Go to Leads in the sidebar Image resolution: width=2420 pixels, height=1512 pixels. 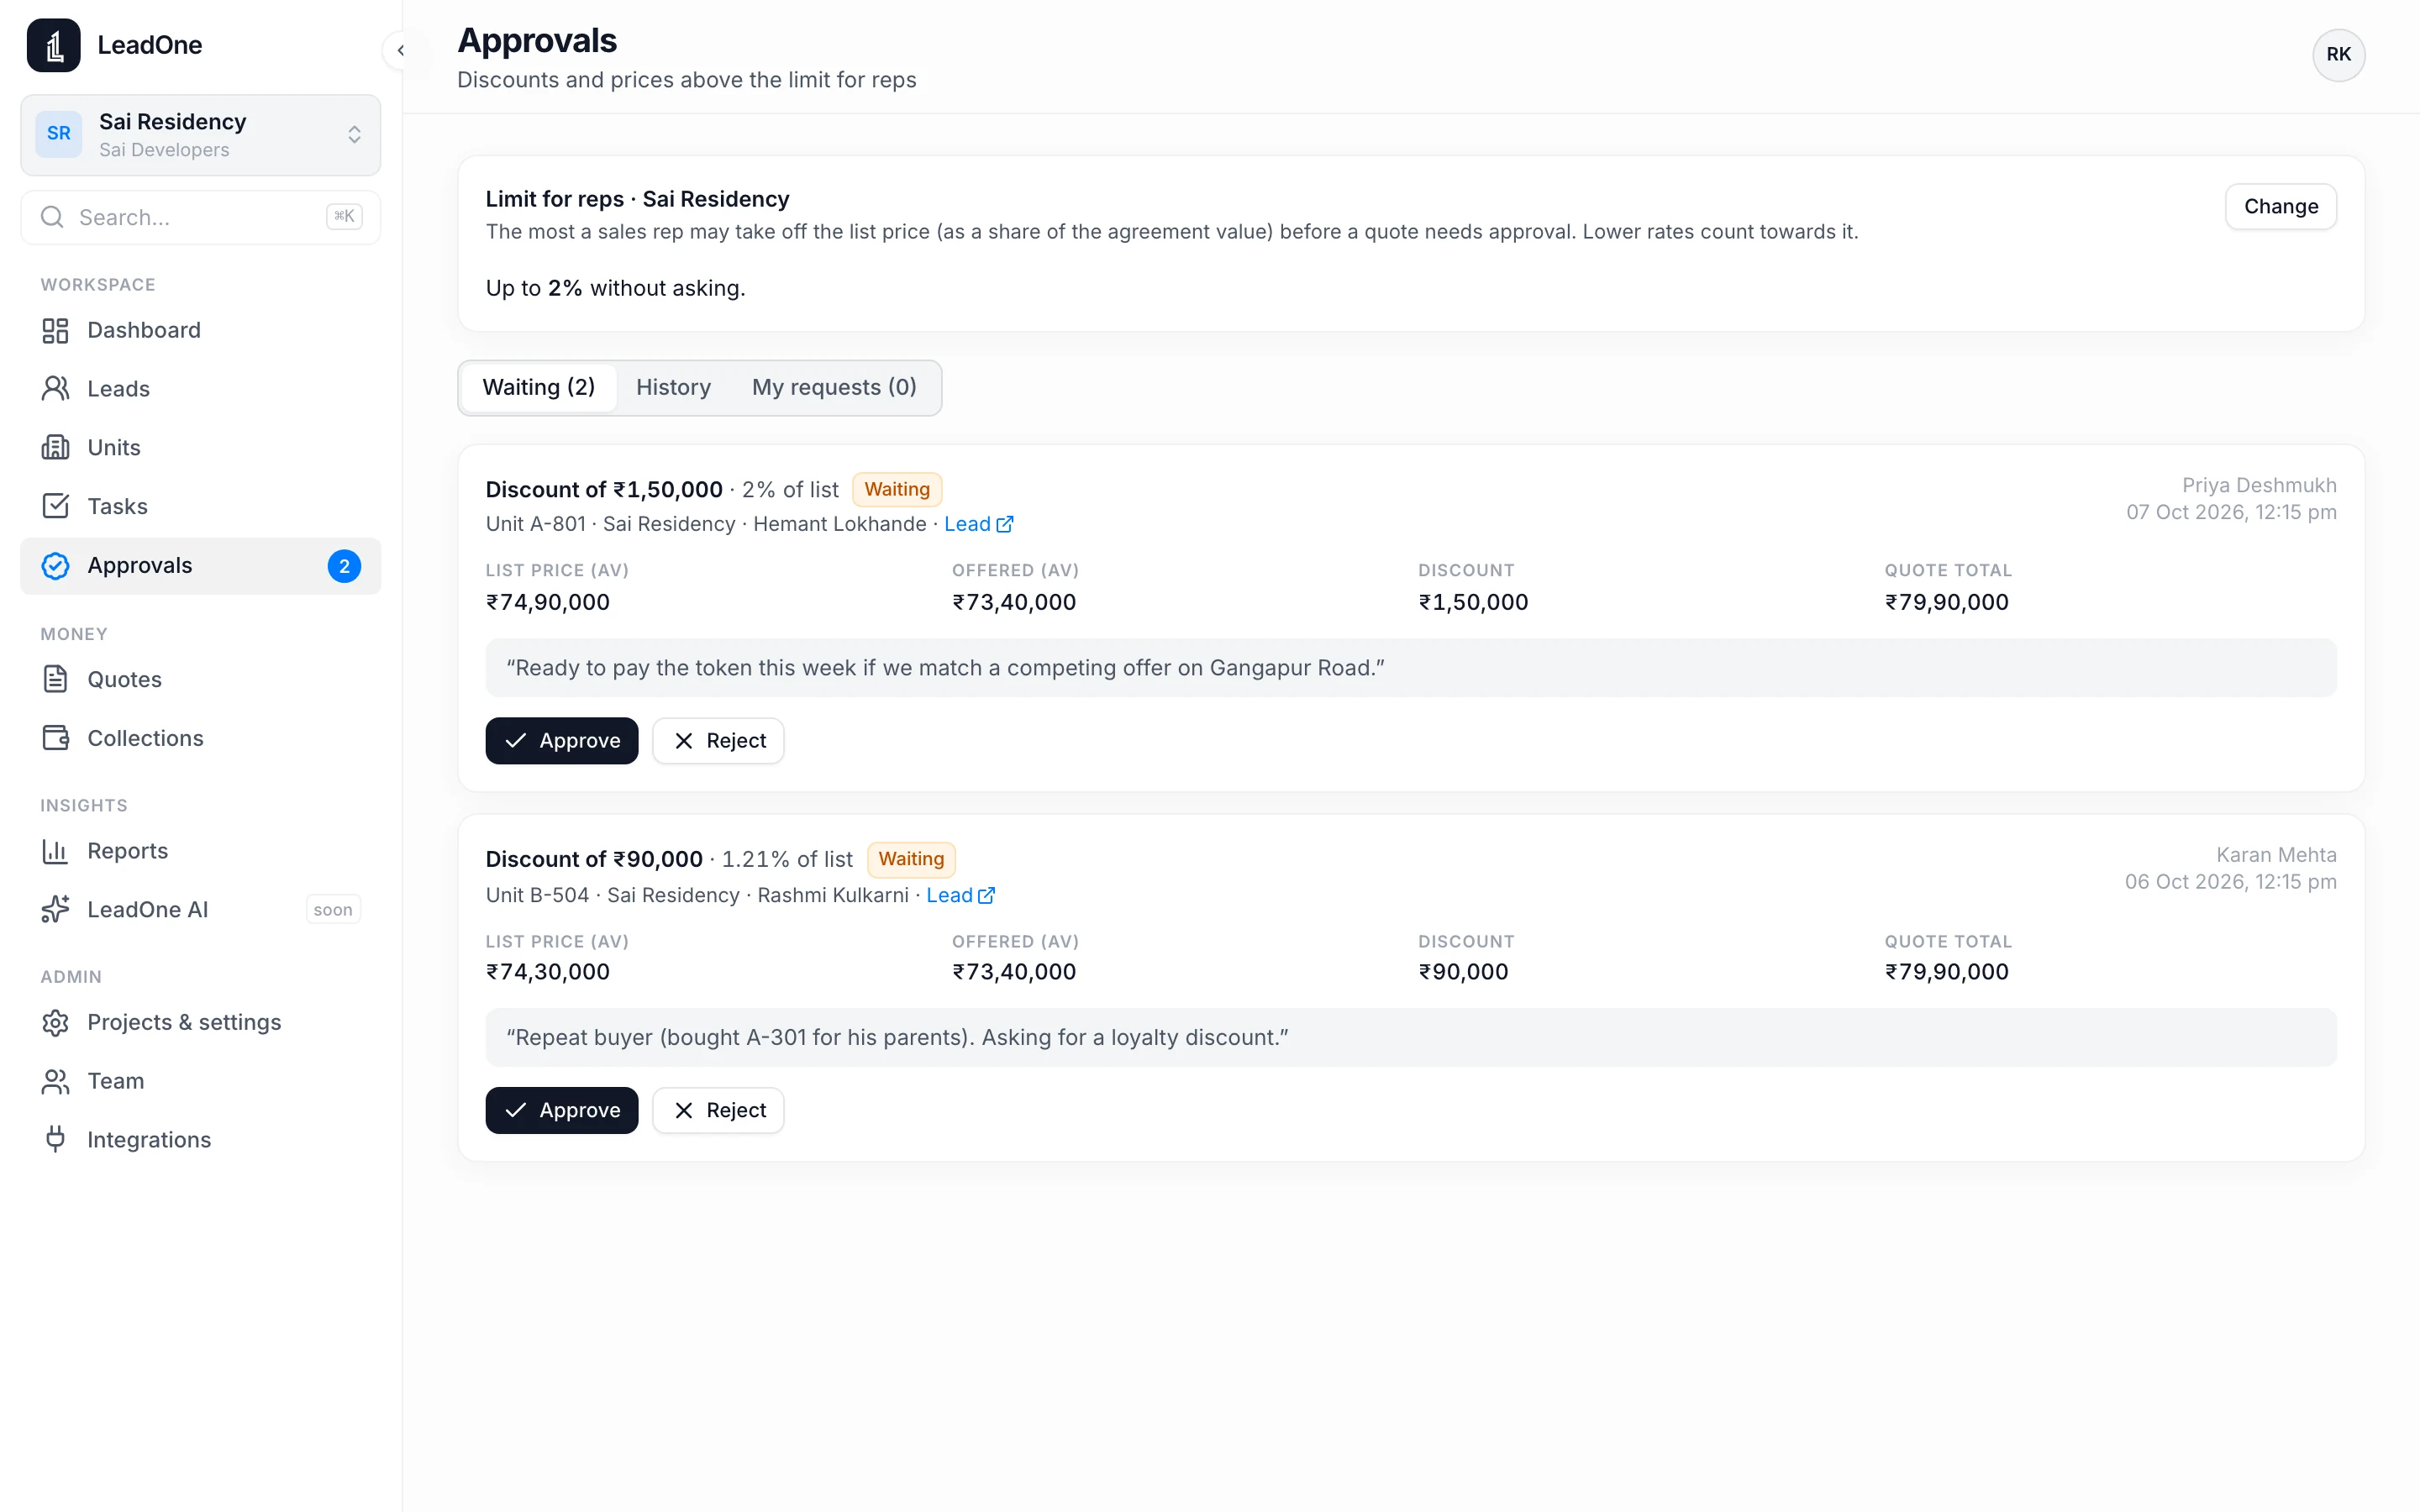click(x=200, y=389)
